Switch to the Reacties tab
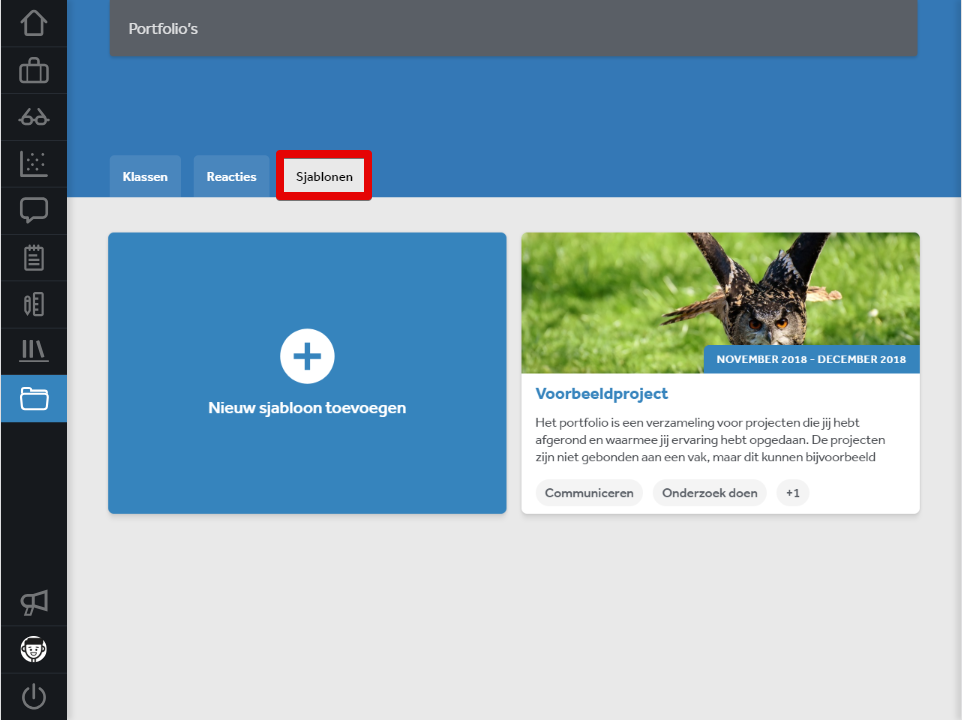 coord(231,177)
